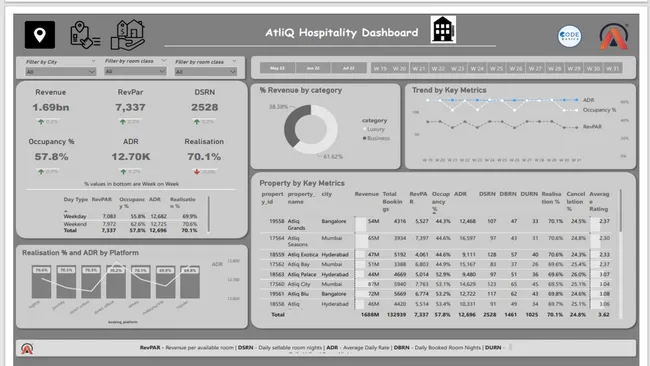
Task: Click green up arrow under RevPar
Action: tap(123, 122)
